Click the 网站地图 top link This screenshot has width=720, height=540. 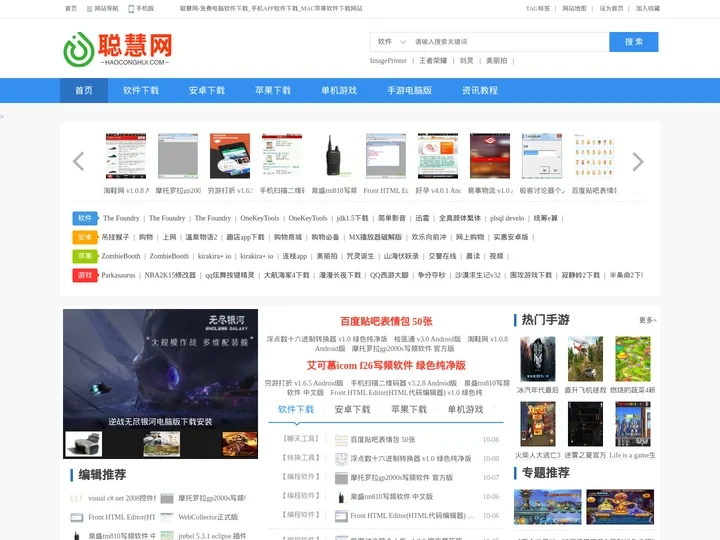tap(574, 8)
